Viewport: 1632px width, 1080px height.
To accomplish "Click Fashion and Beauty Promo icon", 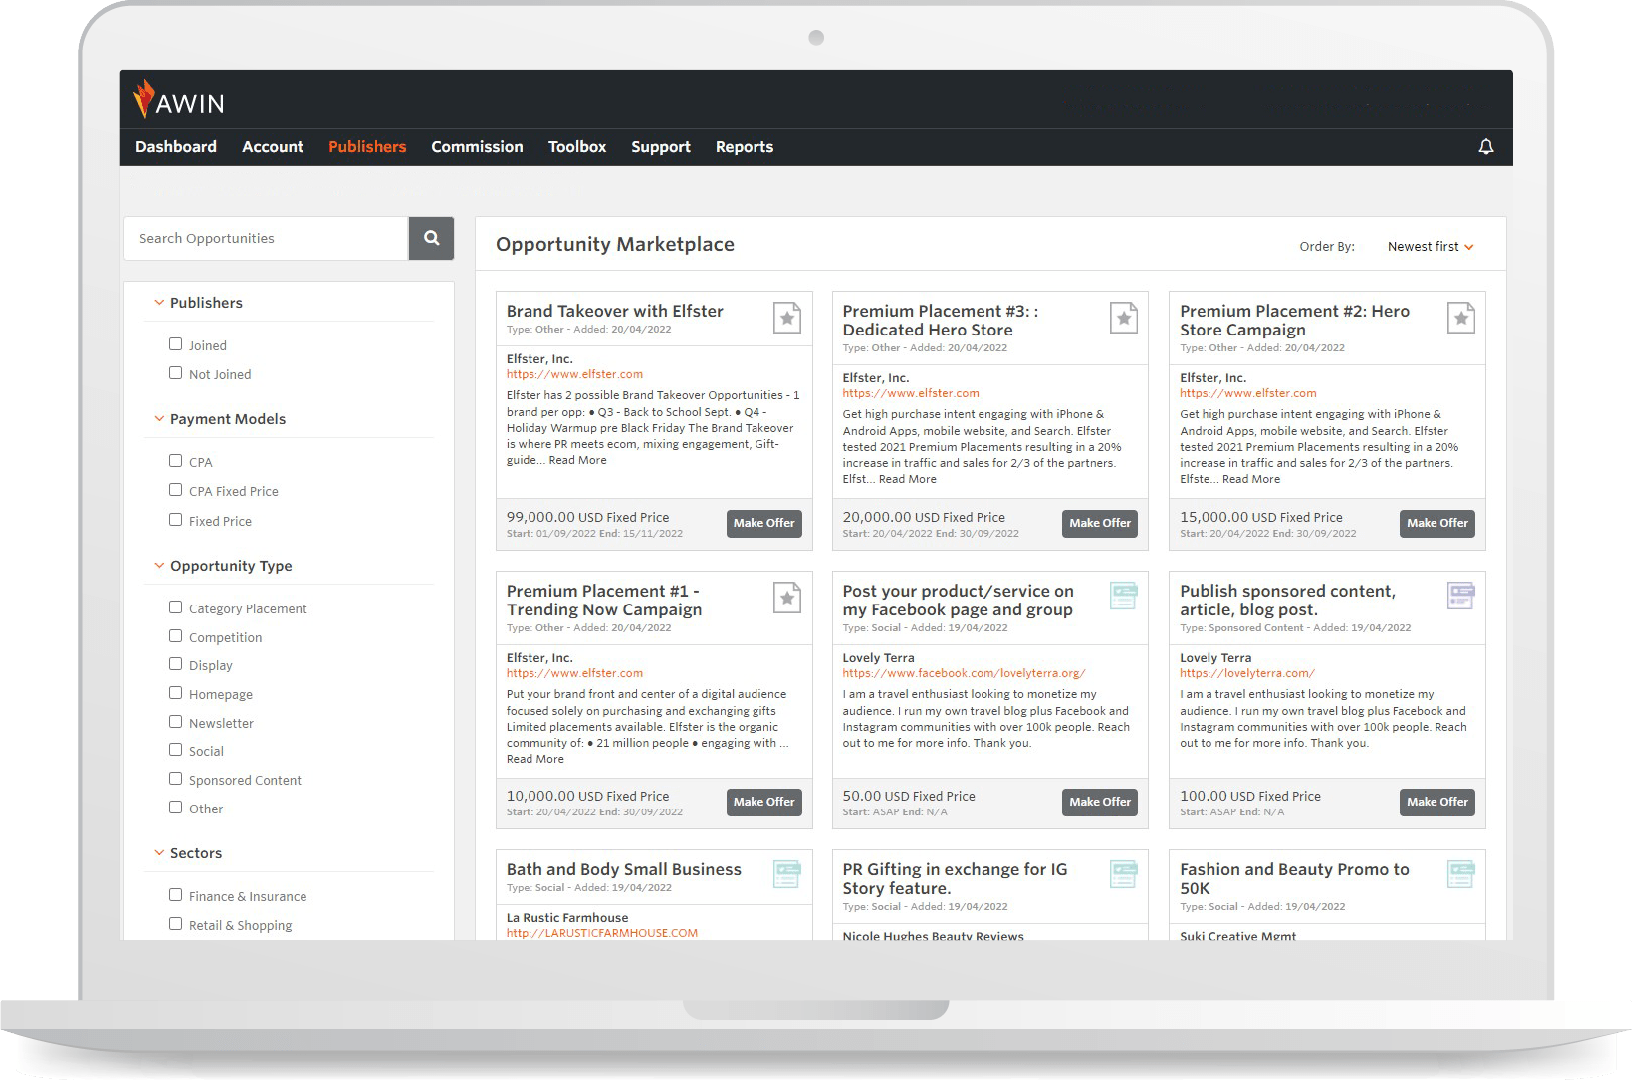I will pos(1461,874).
